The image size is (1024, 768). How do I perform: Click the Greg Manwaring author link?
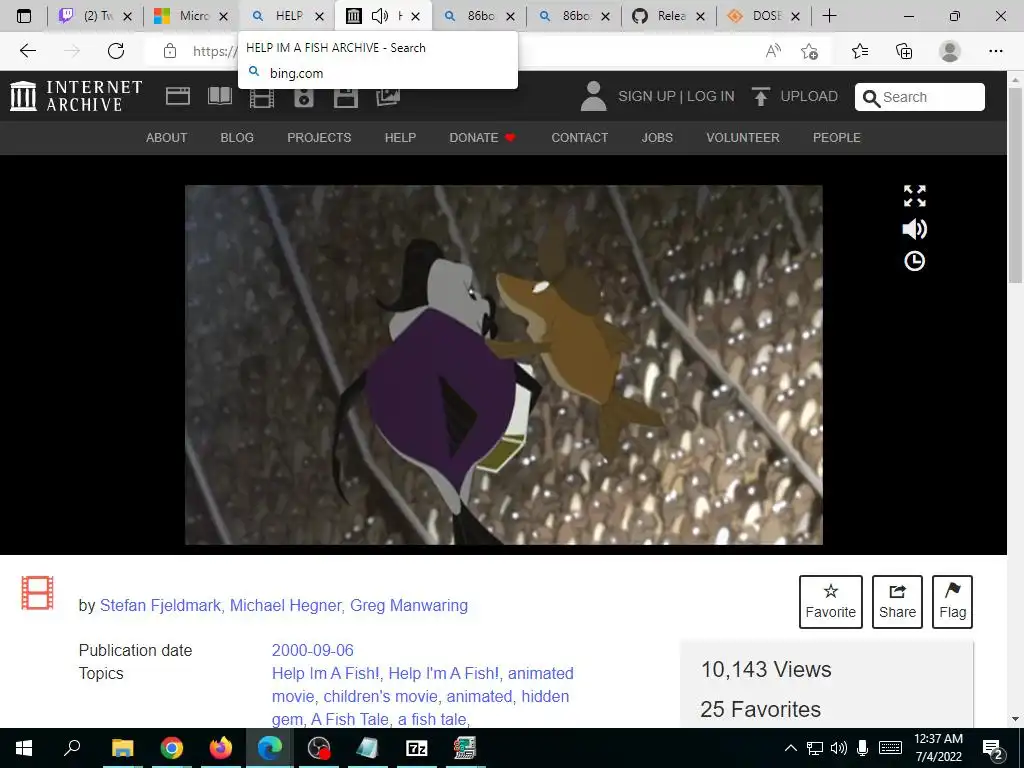[409, 605]
